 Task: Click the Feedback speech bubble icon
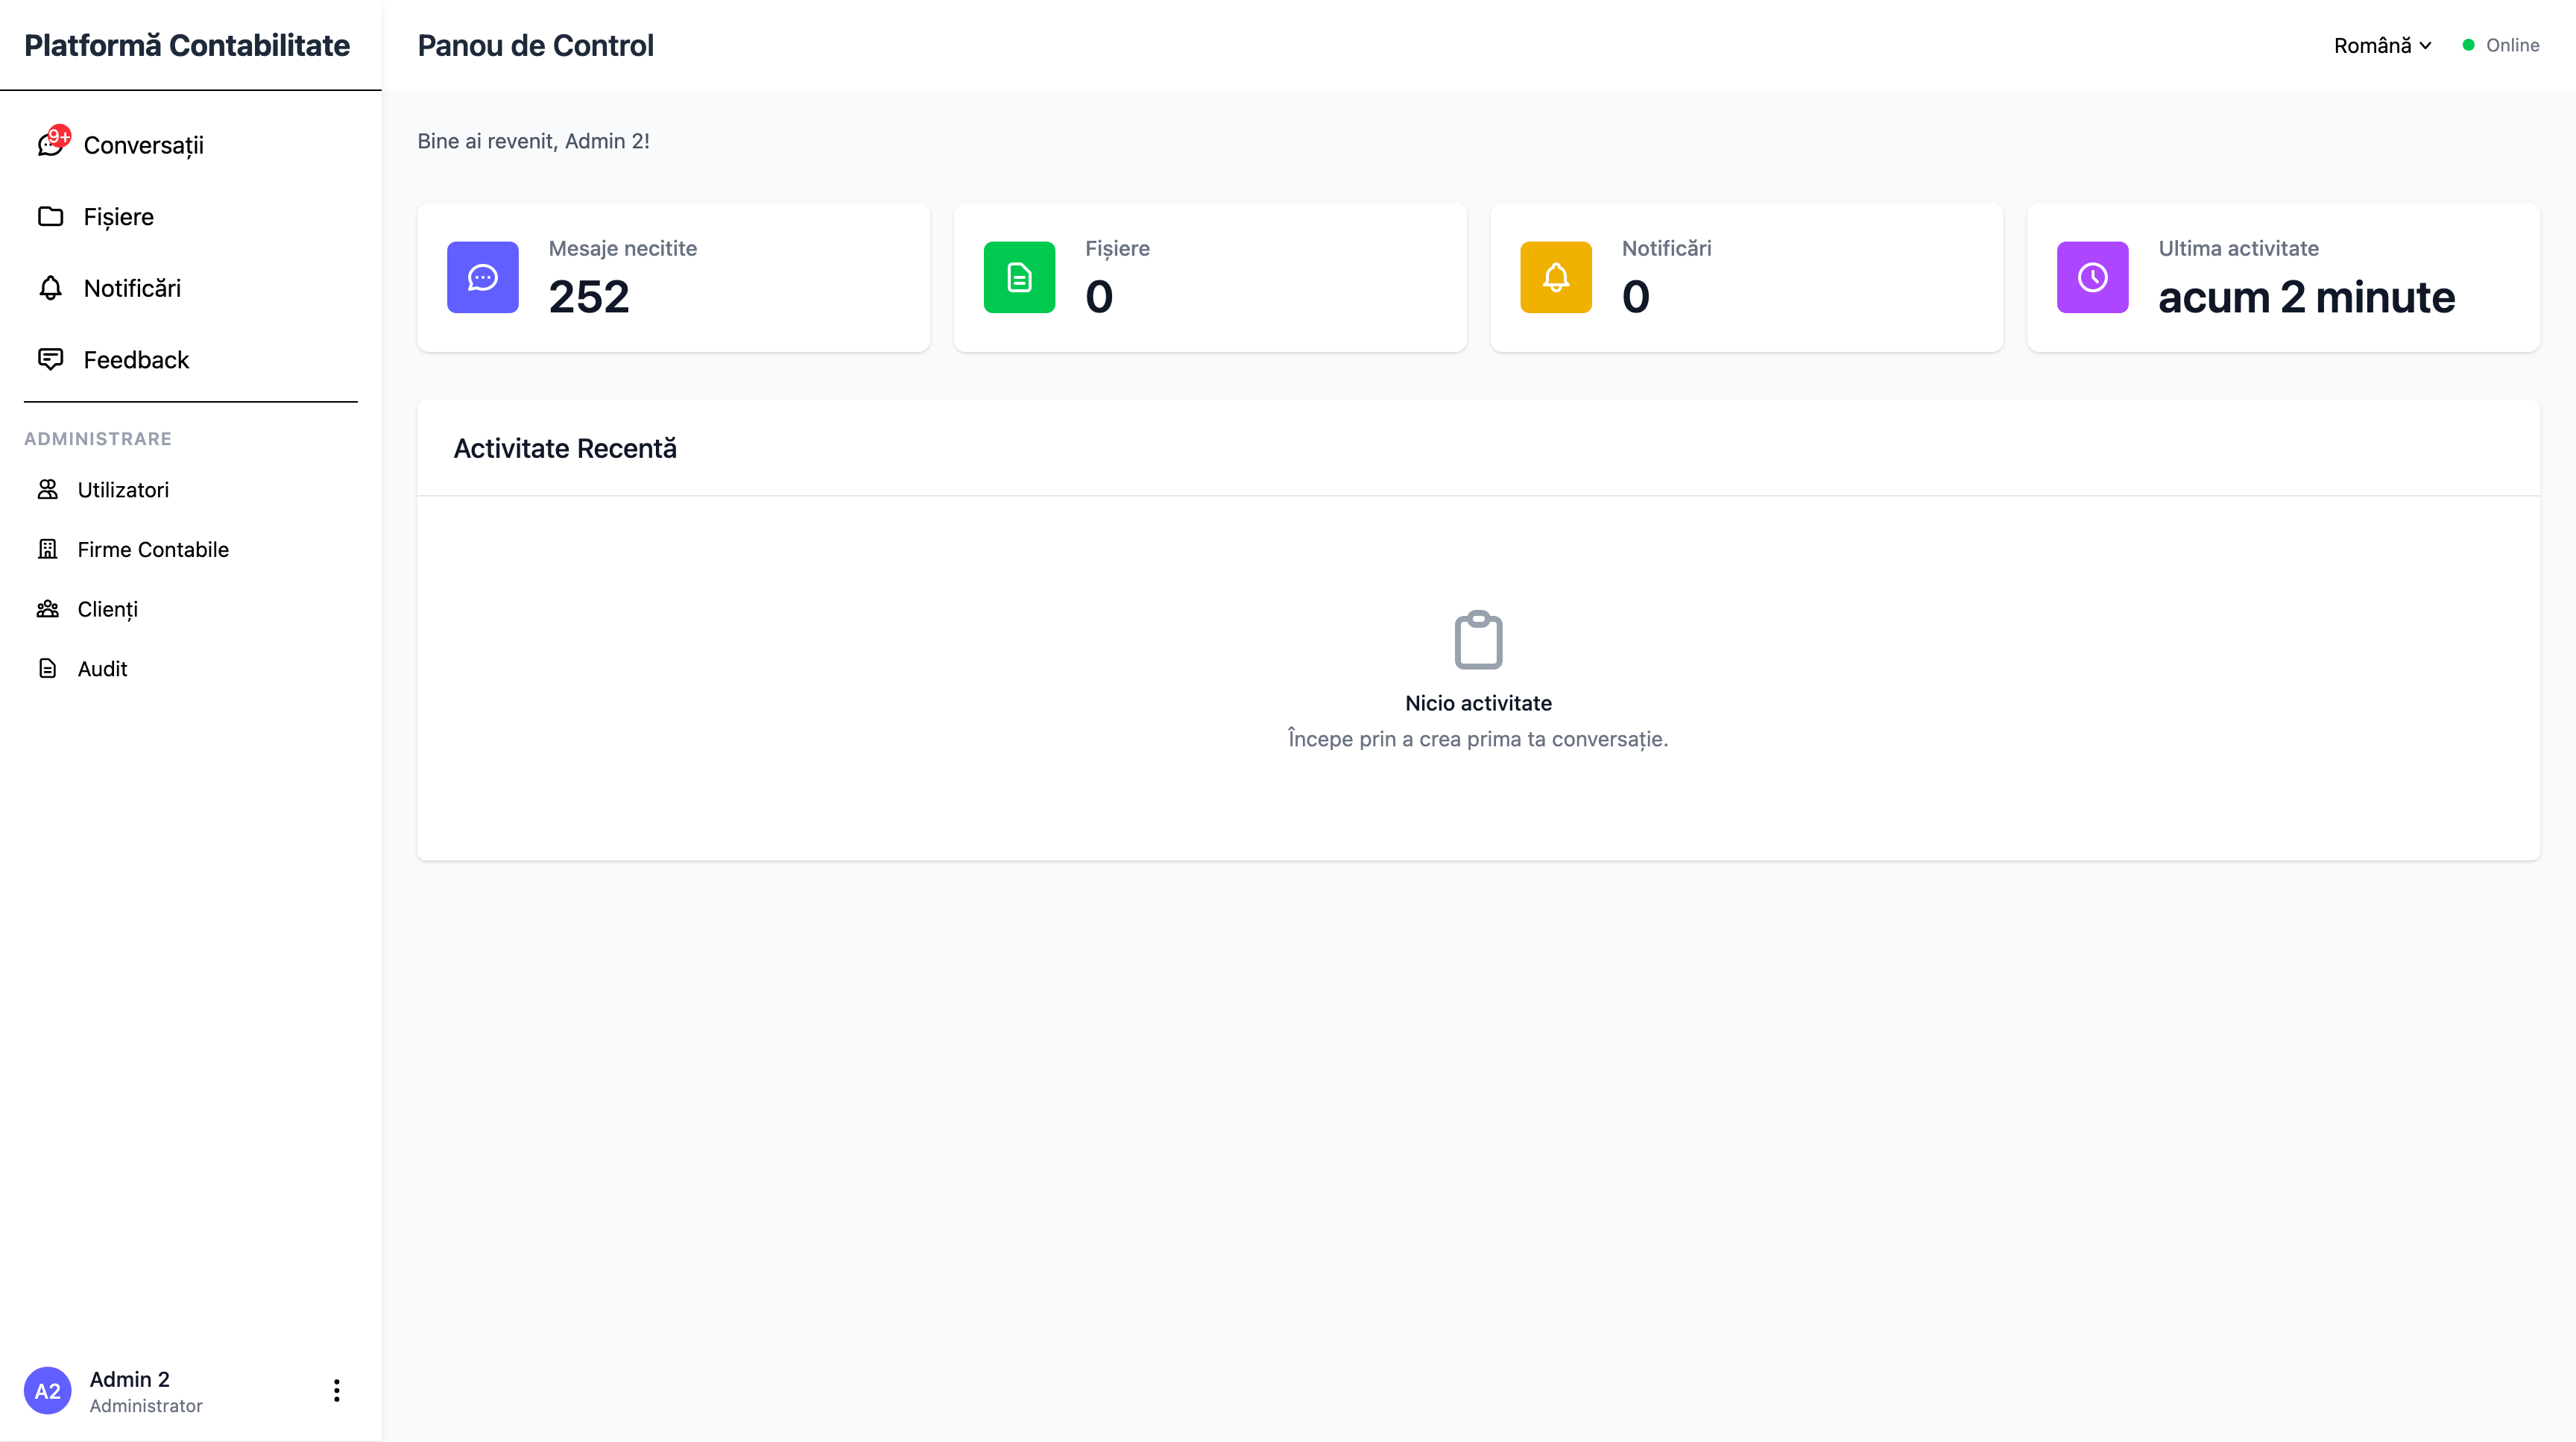tap(51, 359)
